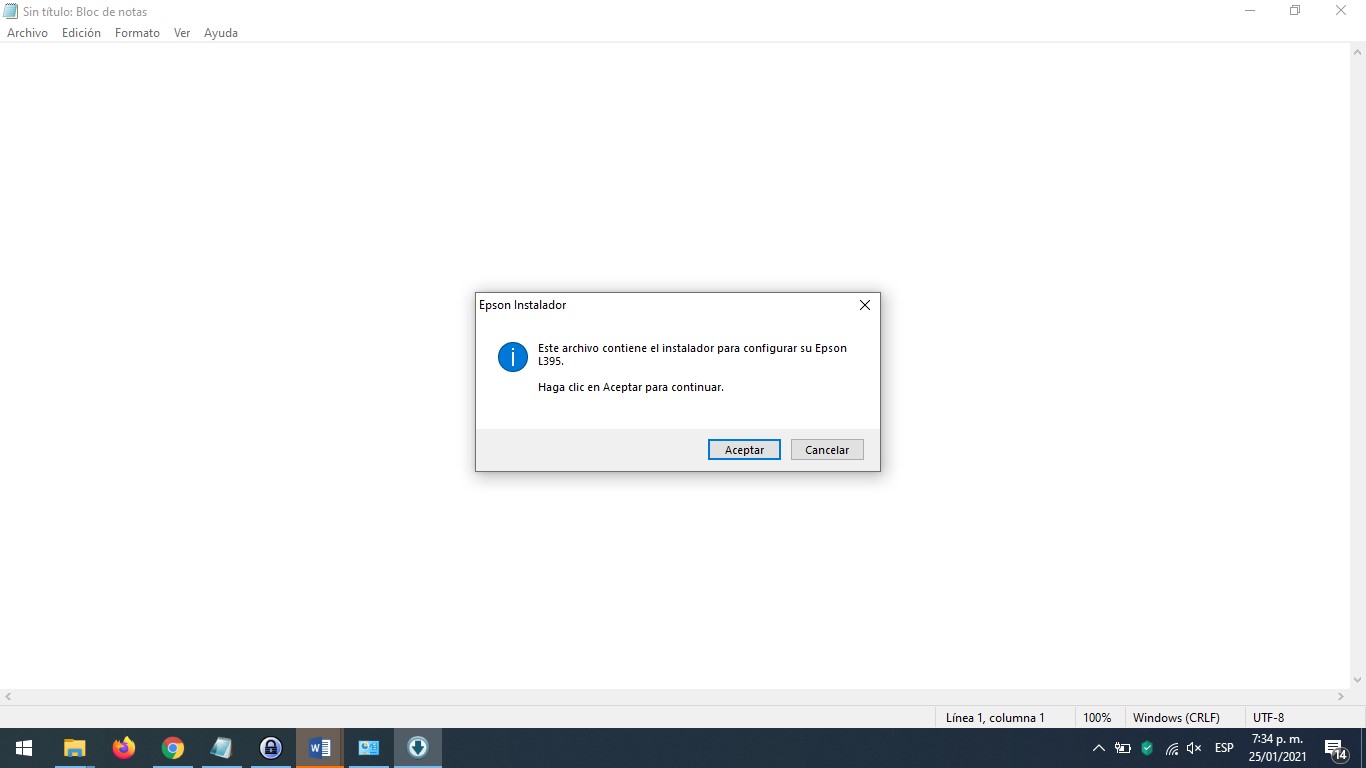Close the Bloc de notas window
1366x768 pixels.
1341,11
